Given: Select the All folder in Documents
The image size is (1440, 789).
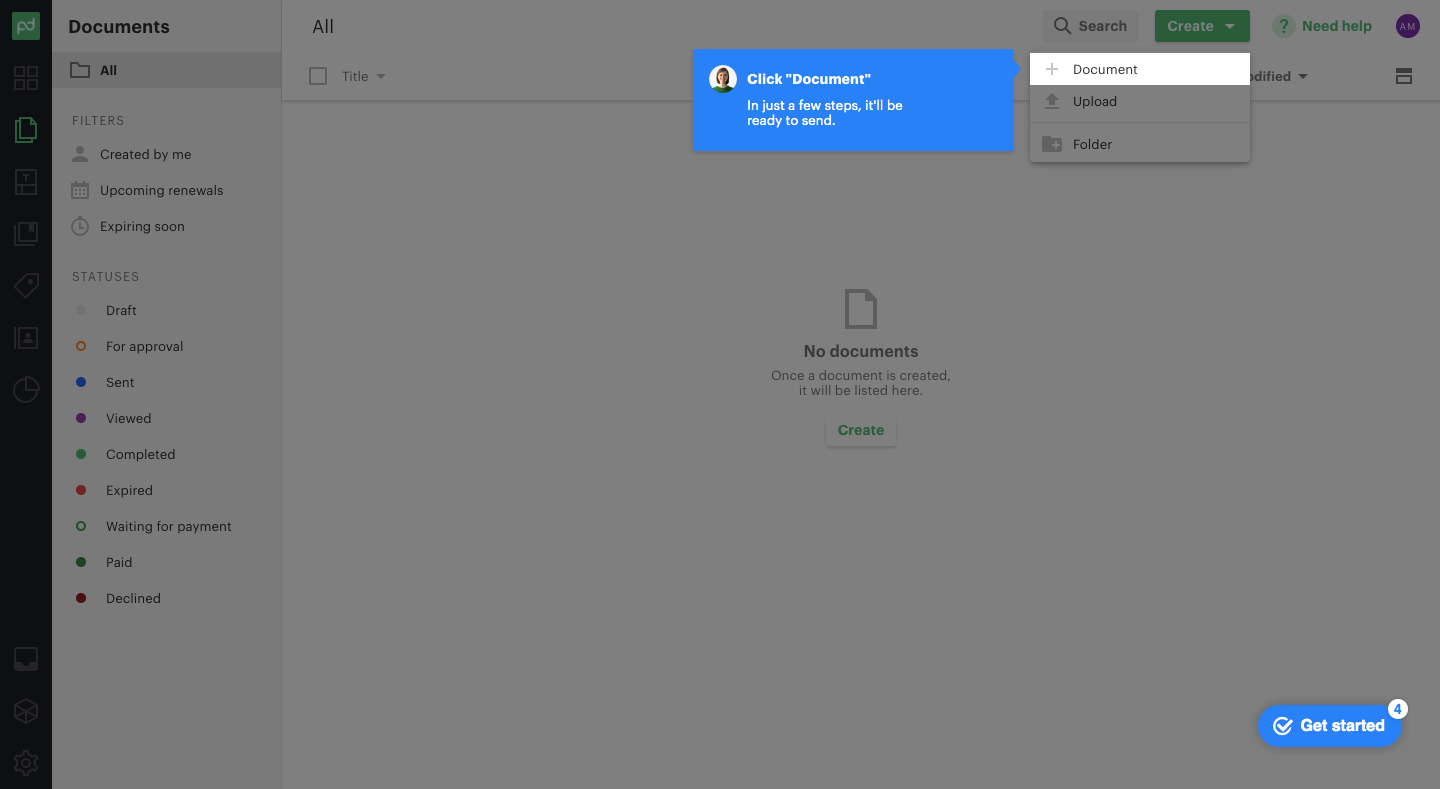Looking at the screenshot, I should point(167,70).
